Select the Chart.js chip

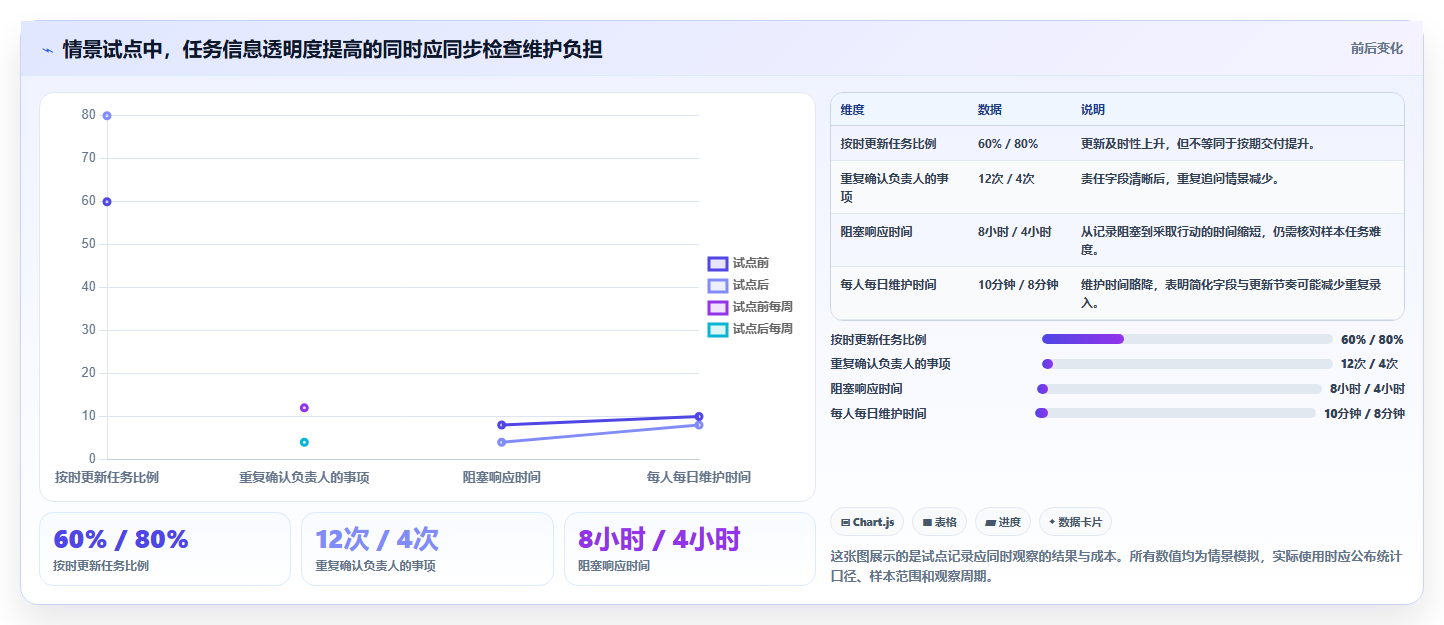(x=867, y=522)
